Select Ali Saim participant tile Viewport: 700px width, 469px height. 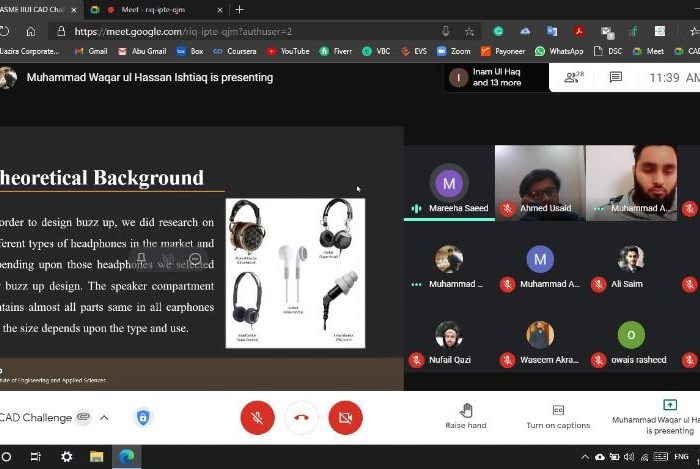631,266
